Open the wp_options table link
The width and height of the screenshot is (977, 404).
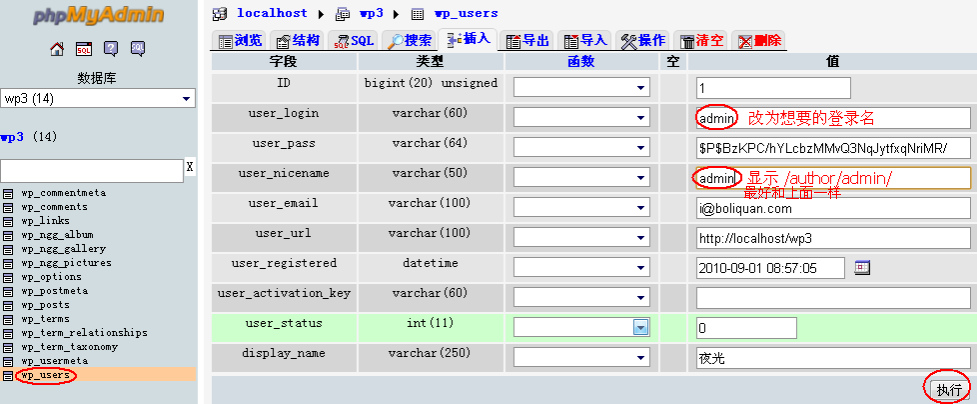[51, 277]
